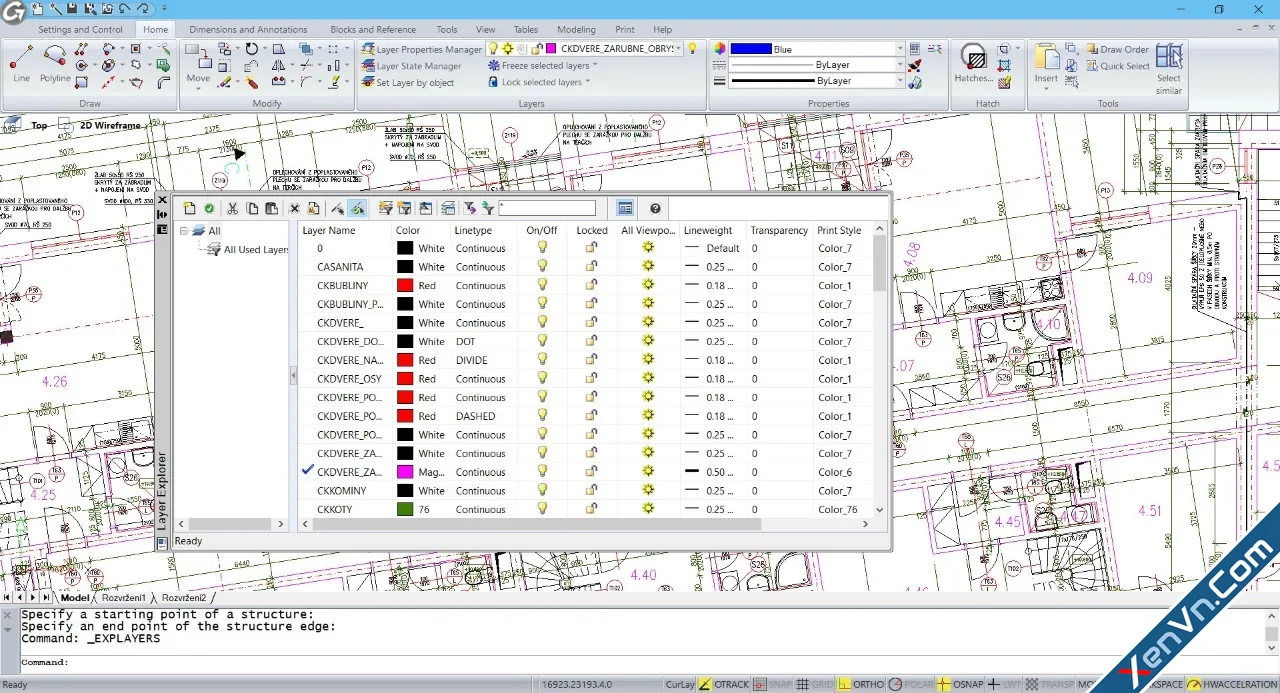Click magenta color swatch of CKDVERE_ZA layer
Viewport: 1280px width, 693px height.
(x=405, y=471)
